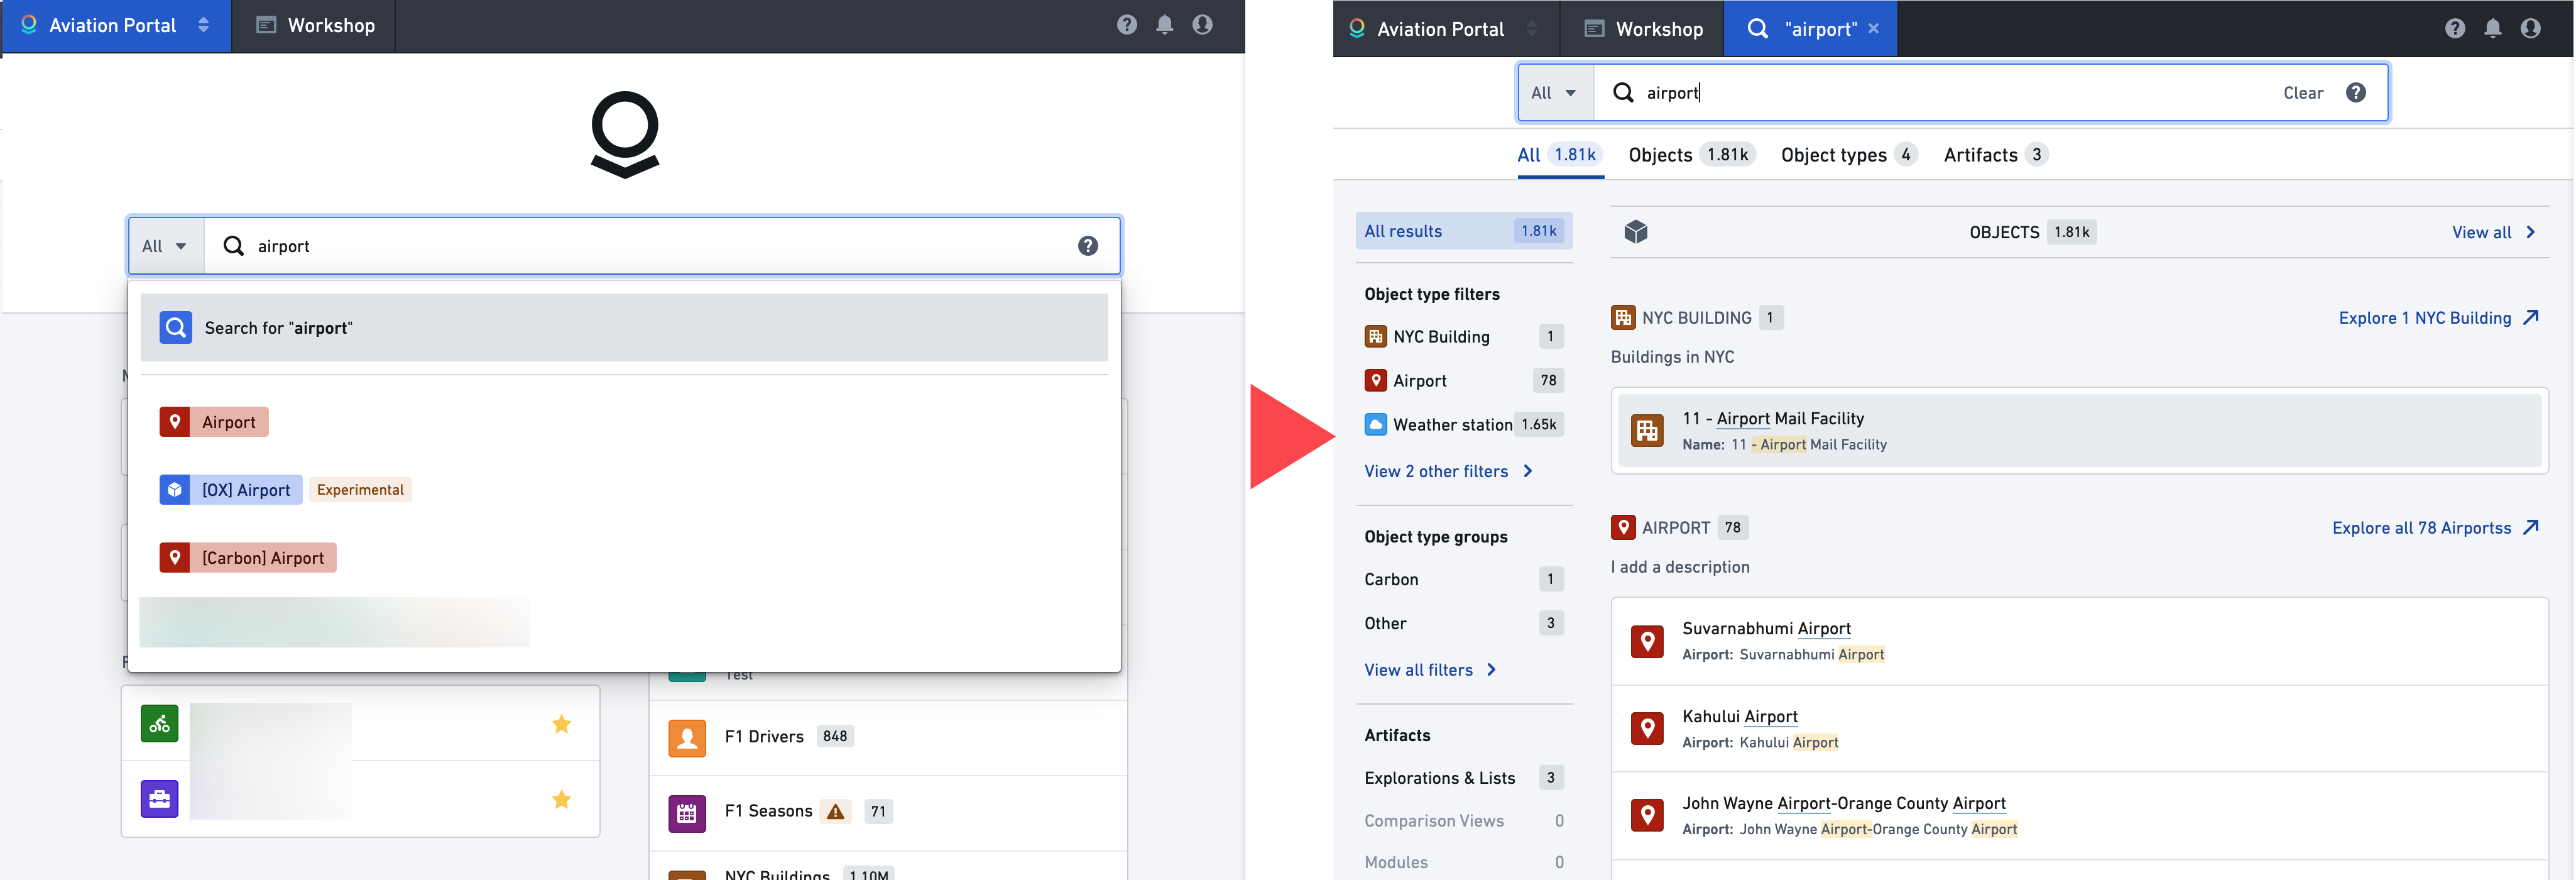Switch to the Objects results tab
The image size is (2576, 880).
(1691, 155)
